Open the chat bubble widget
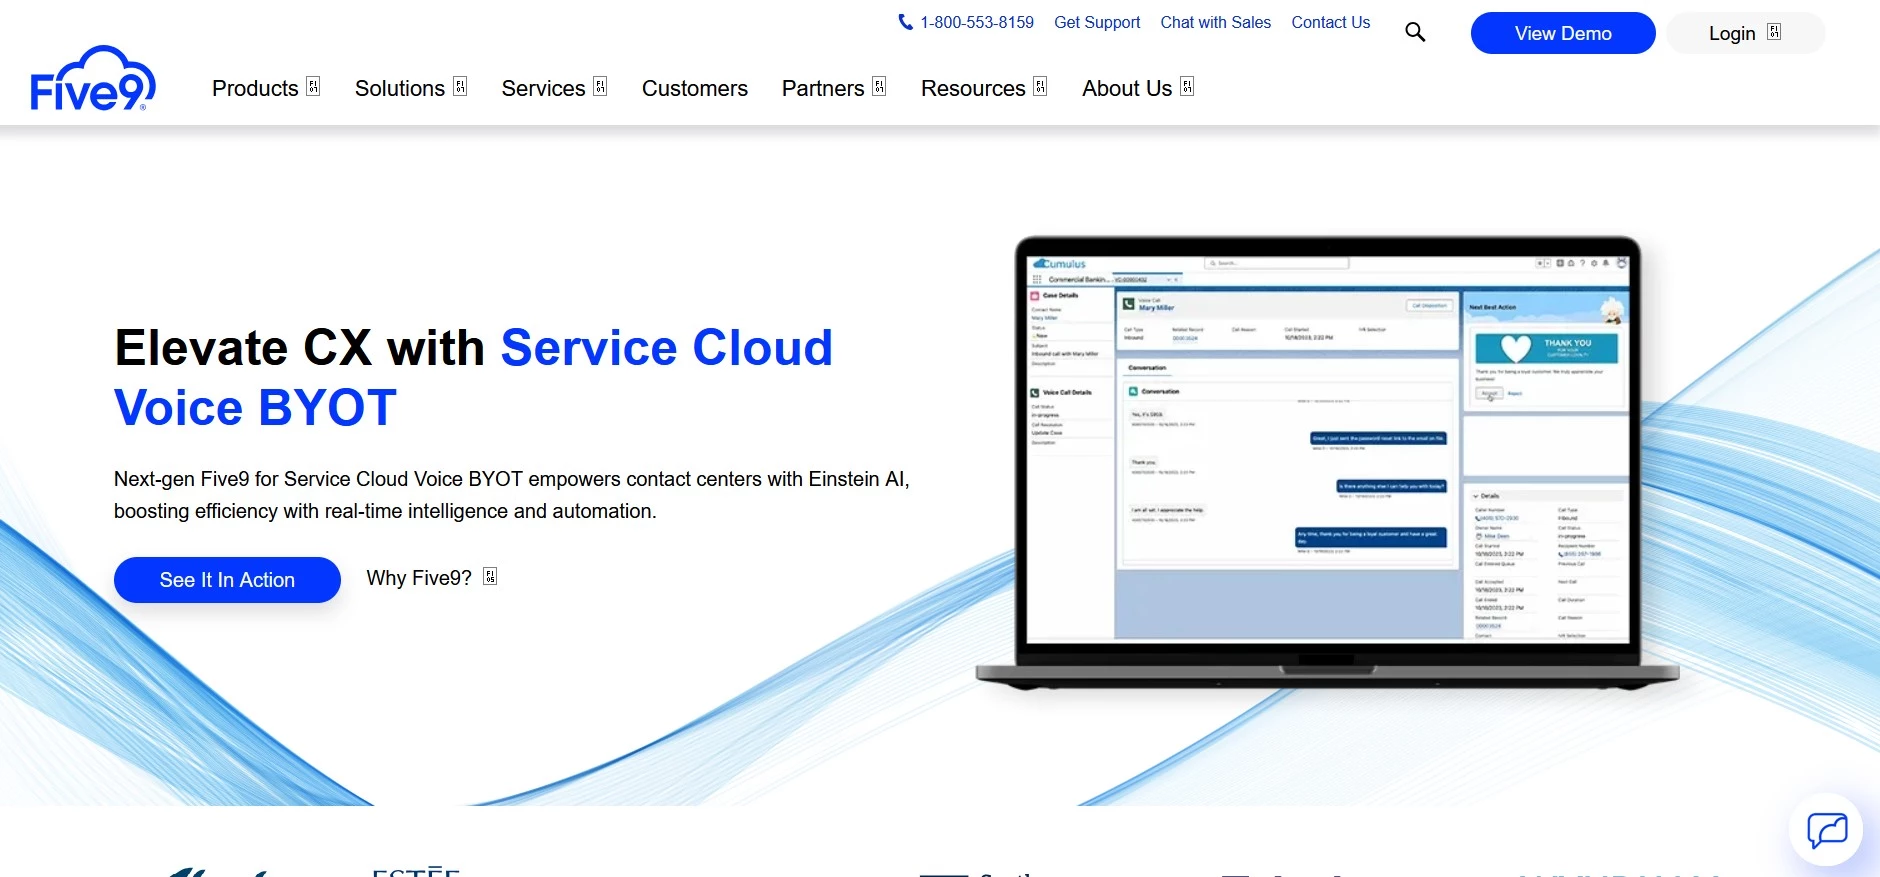 [1827, 830]
